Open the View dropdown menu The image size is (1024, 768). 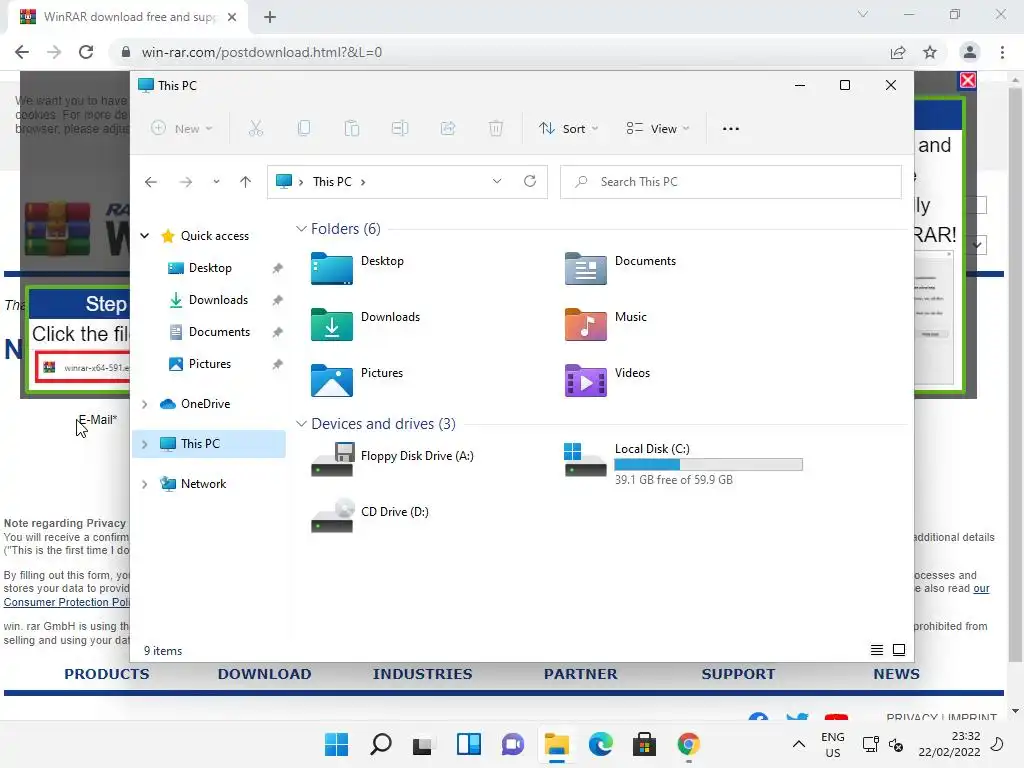[x=658, y=129]
